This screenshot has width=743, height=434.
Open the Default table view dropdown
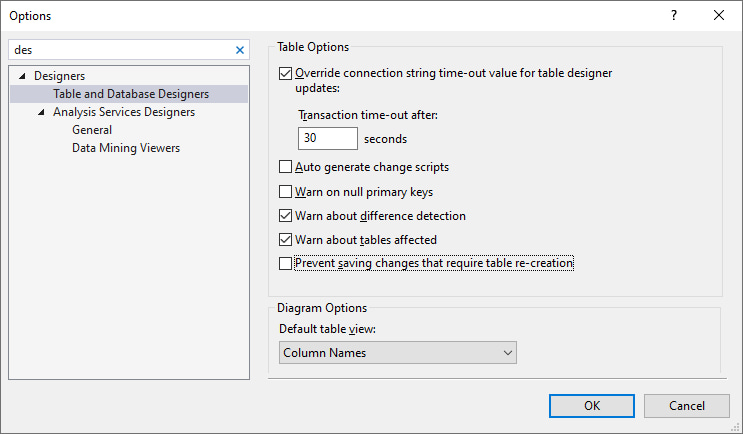click(397, 353)
